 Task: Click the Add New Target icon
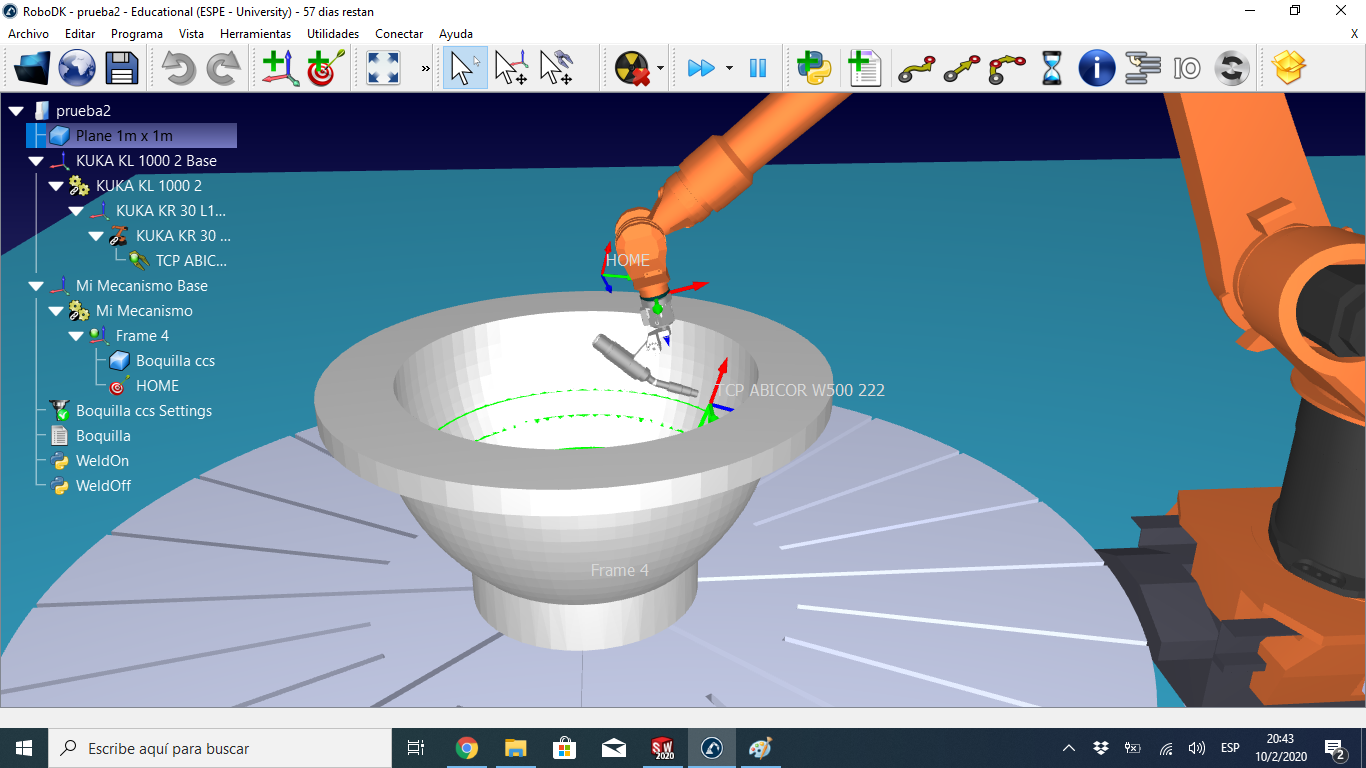tap(325, 68)
